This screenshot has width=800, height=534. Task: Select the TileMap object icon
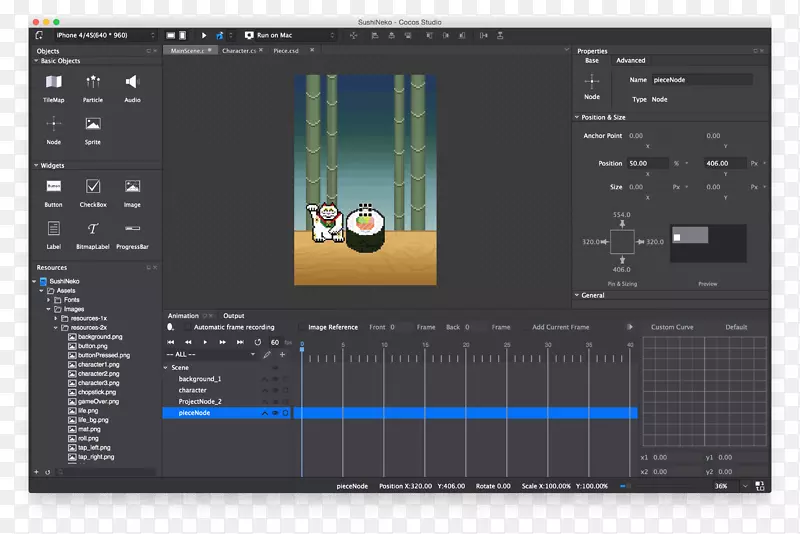(53, 82)
